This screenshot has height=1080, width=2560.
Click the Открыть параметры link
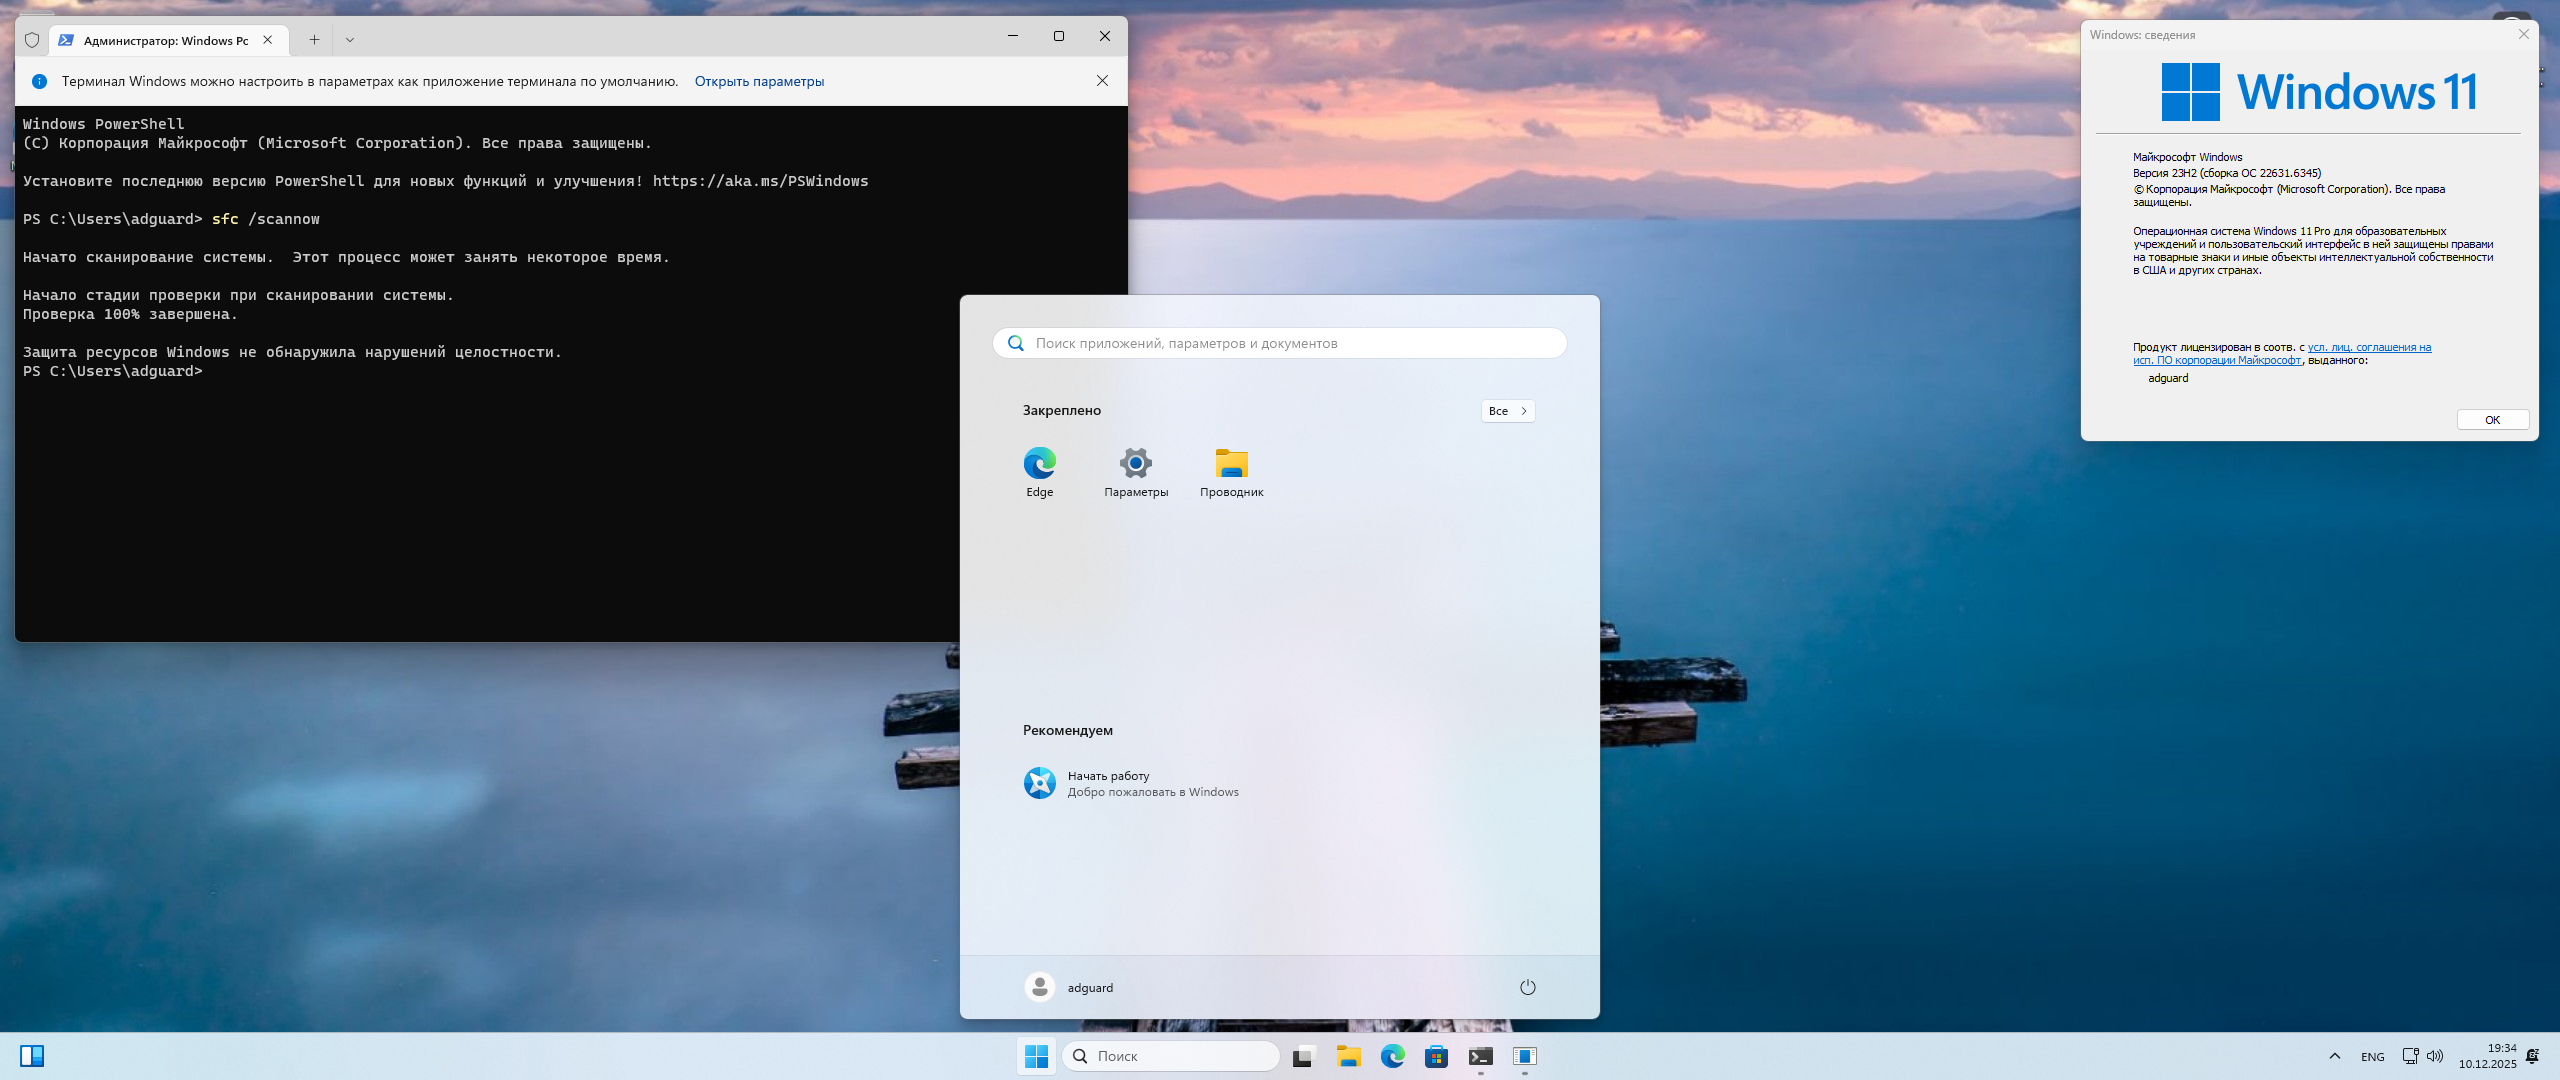[x=758, y=82]
